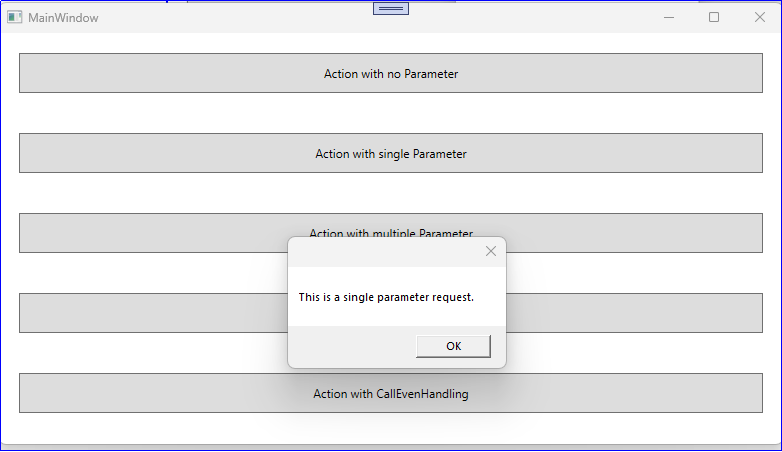Minimize the MainWindow window

click(669, 17)
